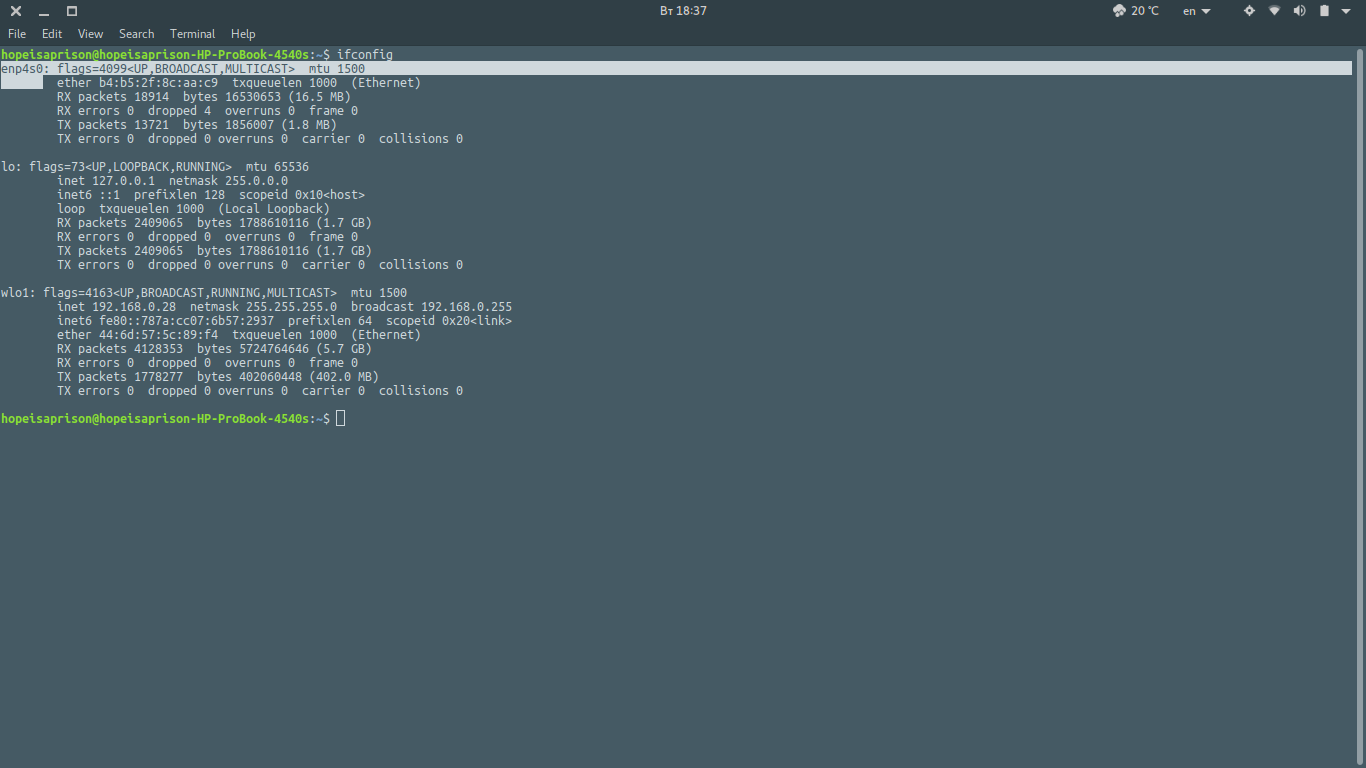Click 'RX packets 4128353' line

click(214, 348)
